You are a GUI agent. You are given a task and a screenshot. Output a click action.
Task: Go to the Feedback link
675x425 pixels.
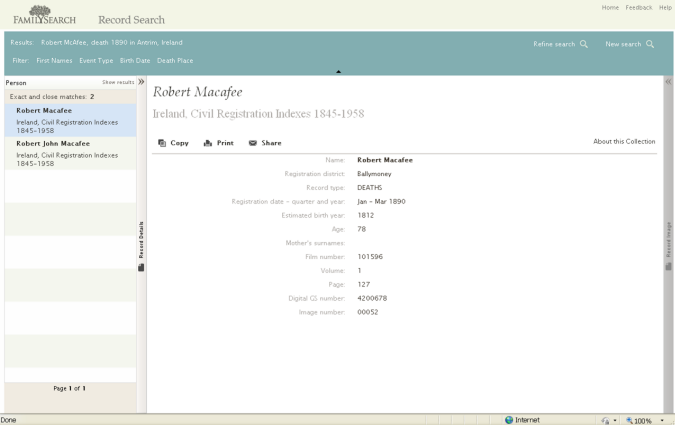(x=639, y=7)
